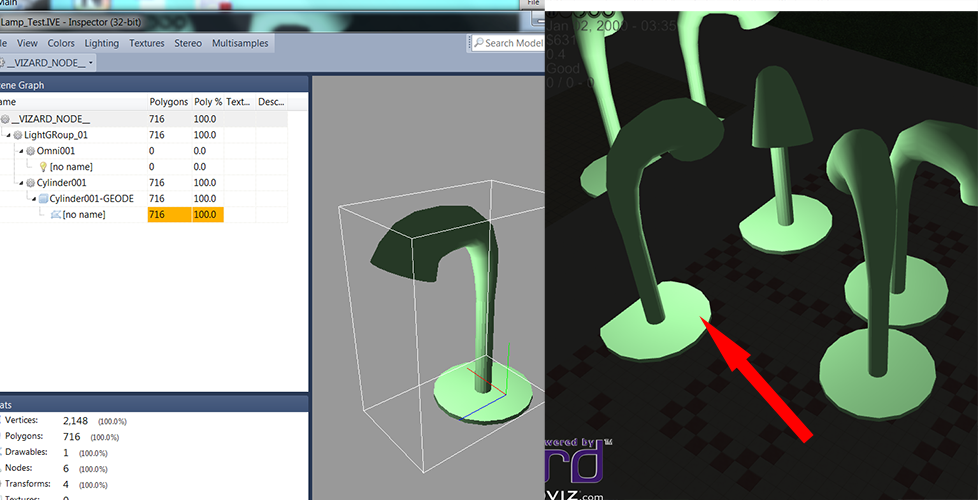The image size is (978, 500).
Task: Open the Multisamples menu
Action: (239, 43)
